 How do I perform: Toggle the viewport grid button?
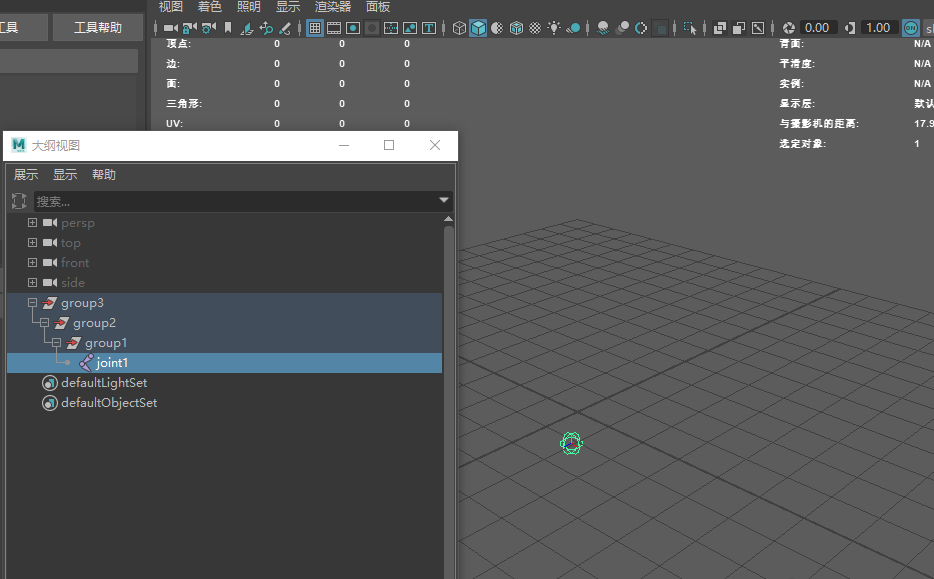click(x=315, y=28)
